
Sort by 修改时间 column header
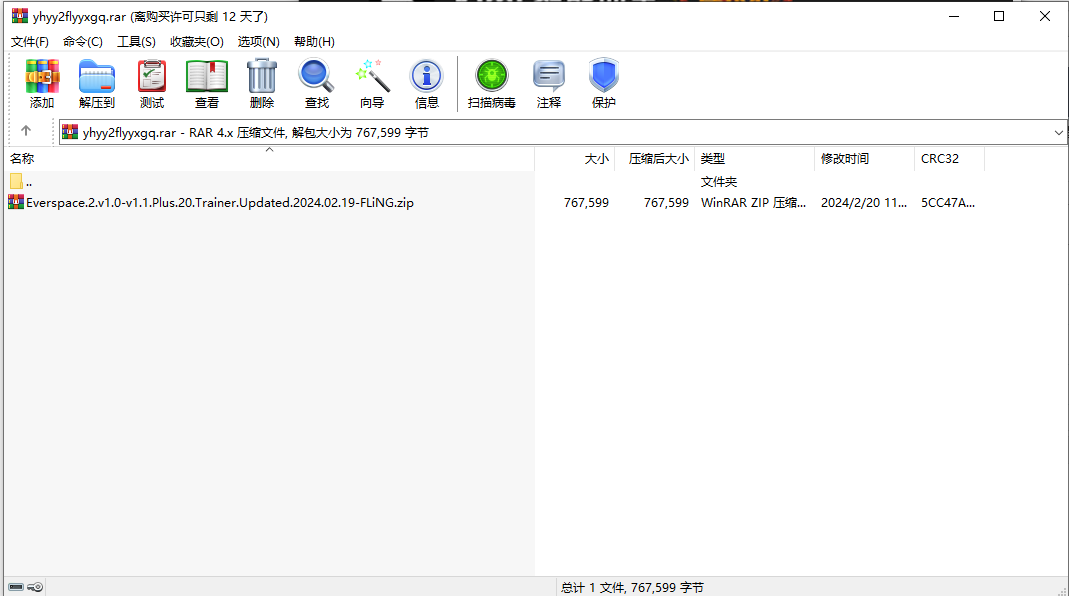pyautogui.click(x=864, y=158)
